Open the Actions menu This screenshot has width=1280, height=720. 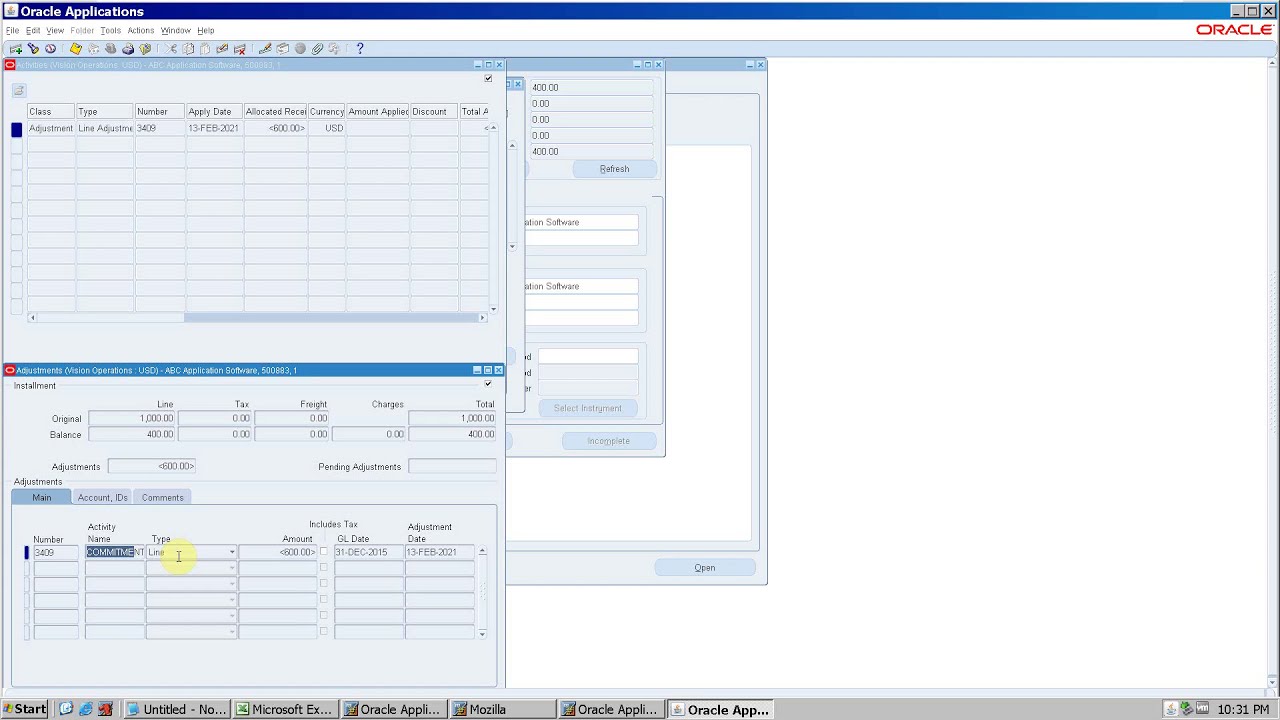pyautogui.click(x=140, y=30)
